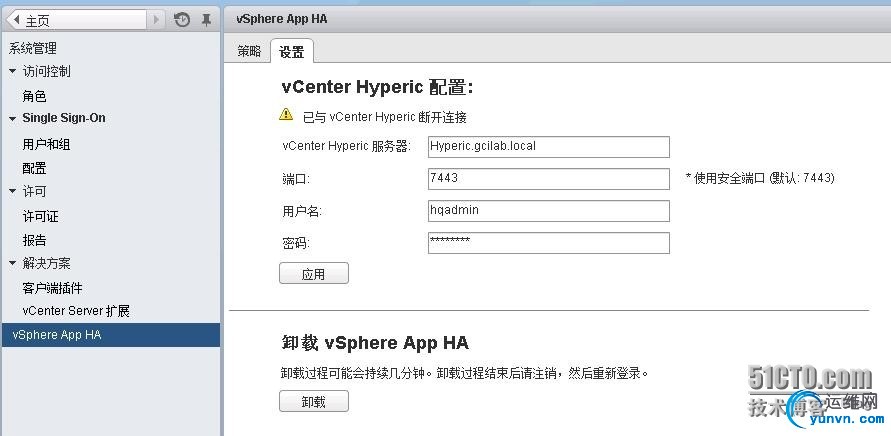Click the 使用安全端口 hint text
Image resolution: width=891 pixels, height=436 pixels.
click(760, 178)
